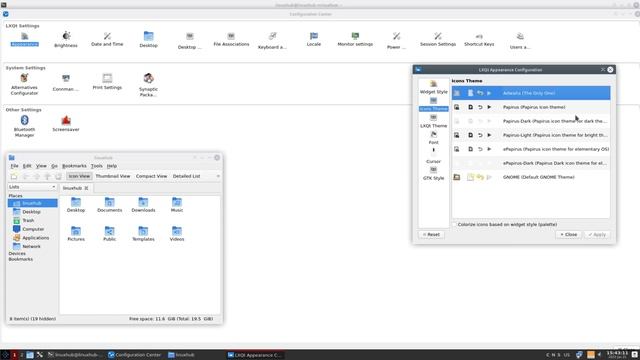Open the Tools menu

(x=96, y=166)
